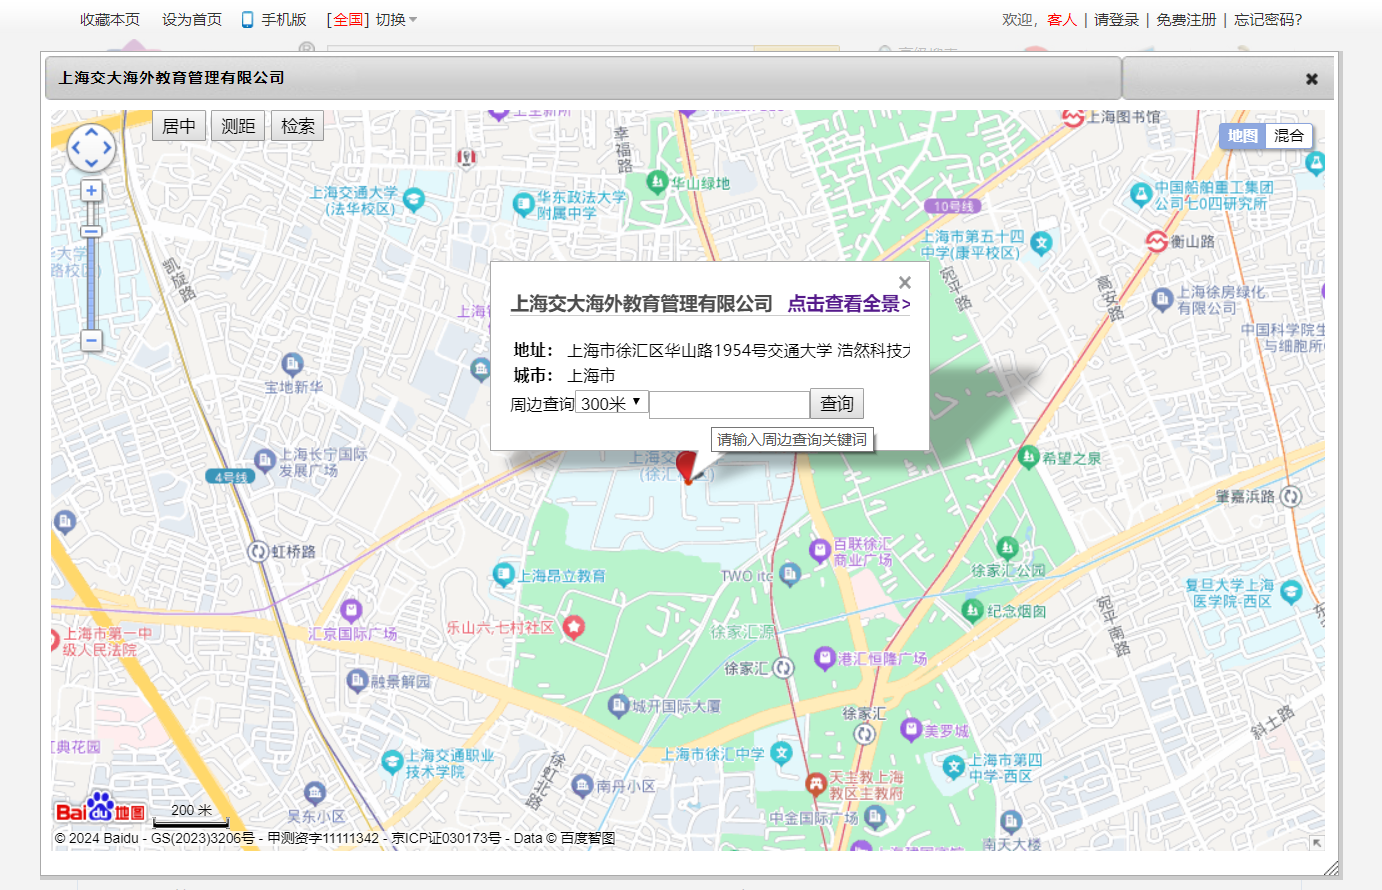Image resolution: width=1382 pixels, height=890 pixels.
Task: Open the 300米 nearby radius dropdown
Action: click(x=612, y=404)
